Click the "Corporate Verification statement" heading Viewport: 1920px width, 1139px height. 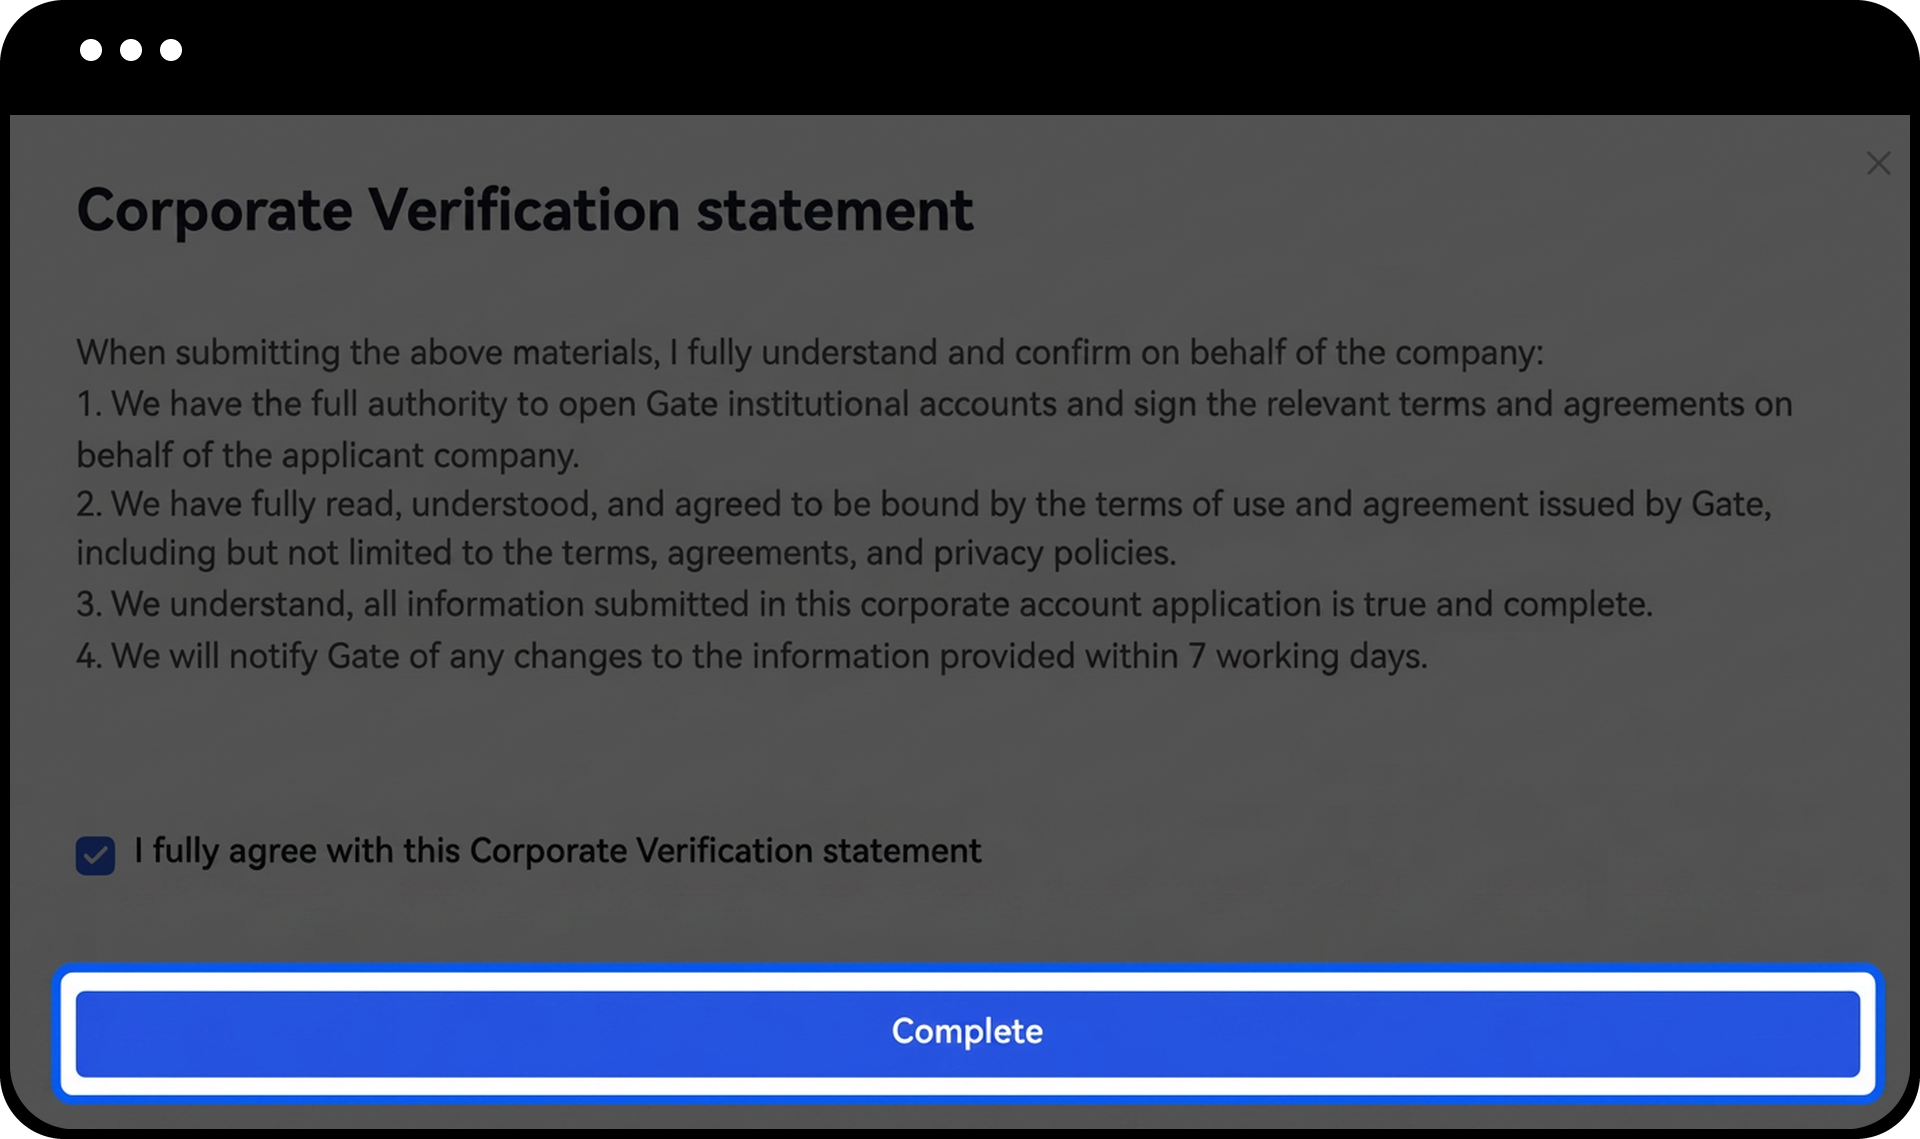tap(524, 210)
